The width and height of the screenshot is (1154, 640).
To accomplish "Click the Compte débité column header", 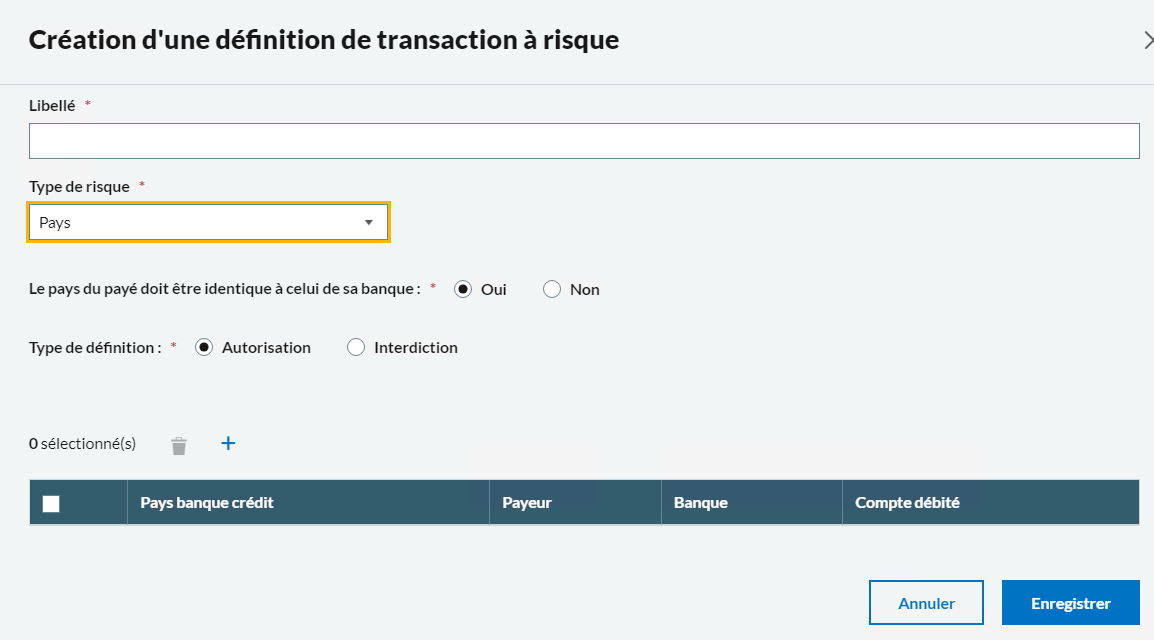I will point(907,503).
